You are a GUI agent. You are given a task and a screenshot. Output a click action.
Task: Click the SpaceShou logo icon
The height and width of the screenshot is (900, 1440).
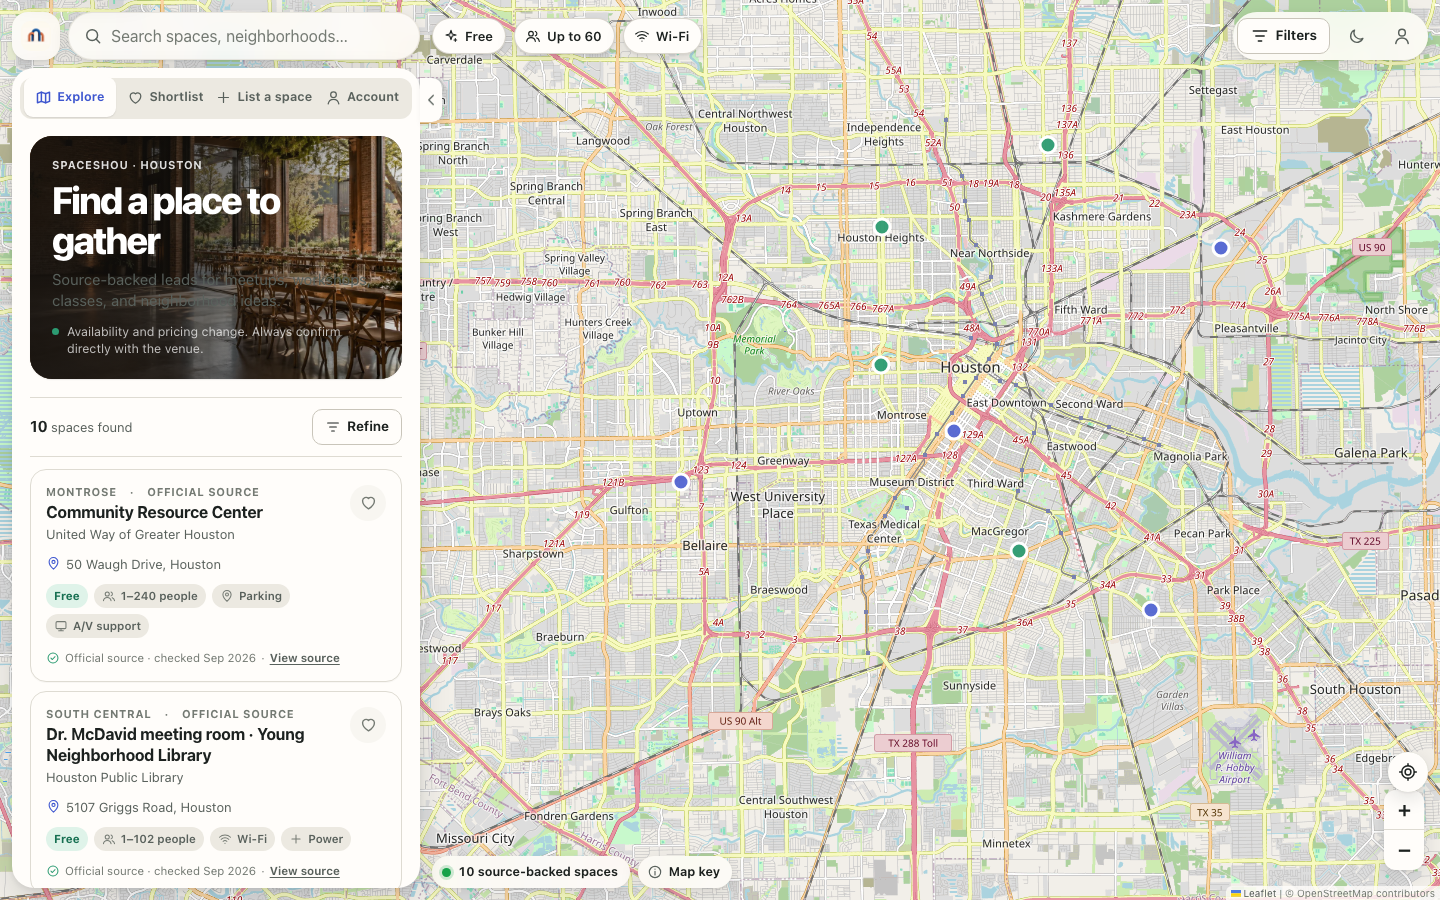[36, 36]
